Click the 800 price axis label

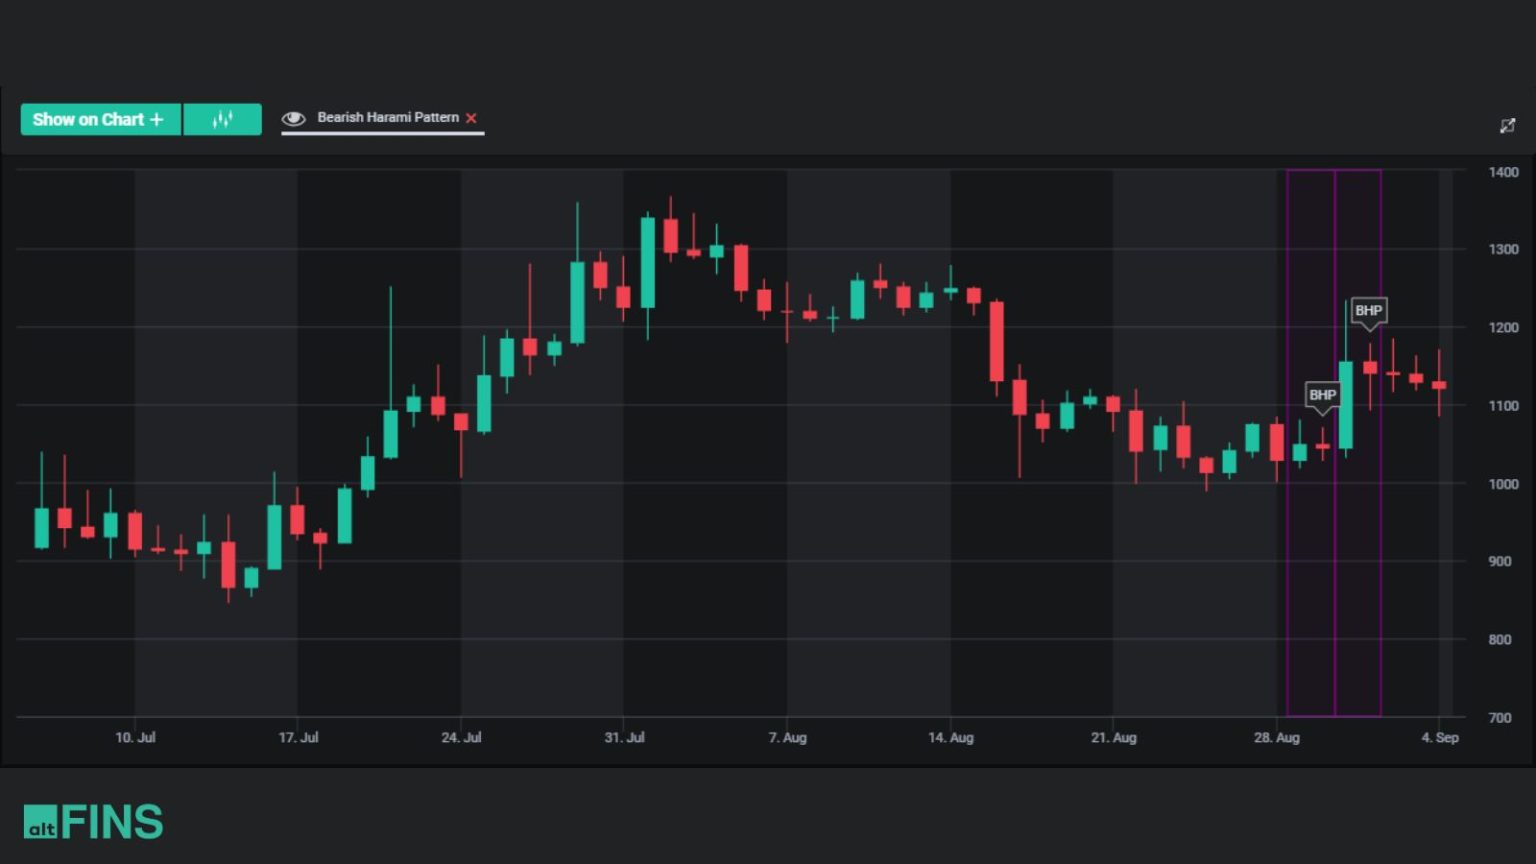(x=1500, y=640)
